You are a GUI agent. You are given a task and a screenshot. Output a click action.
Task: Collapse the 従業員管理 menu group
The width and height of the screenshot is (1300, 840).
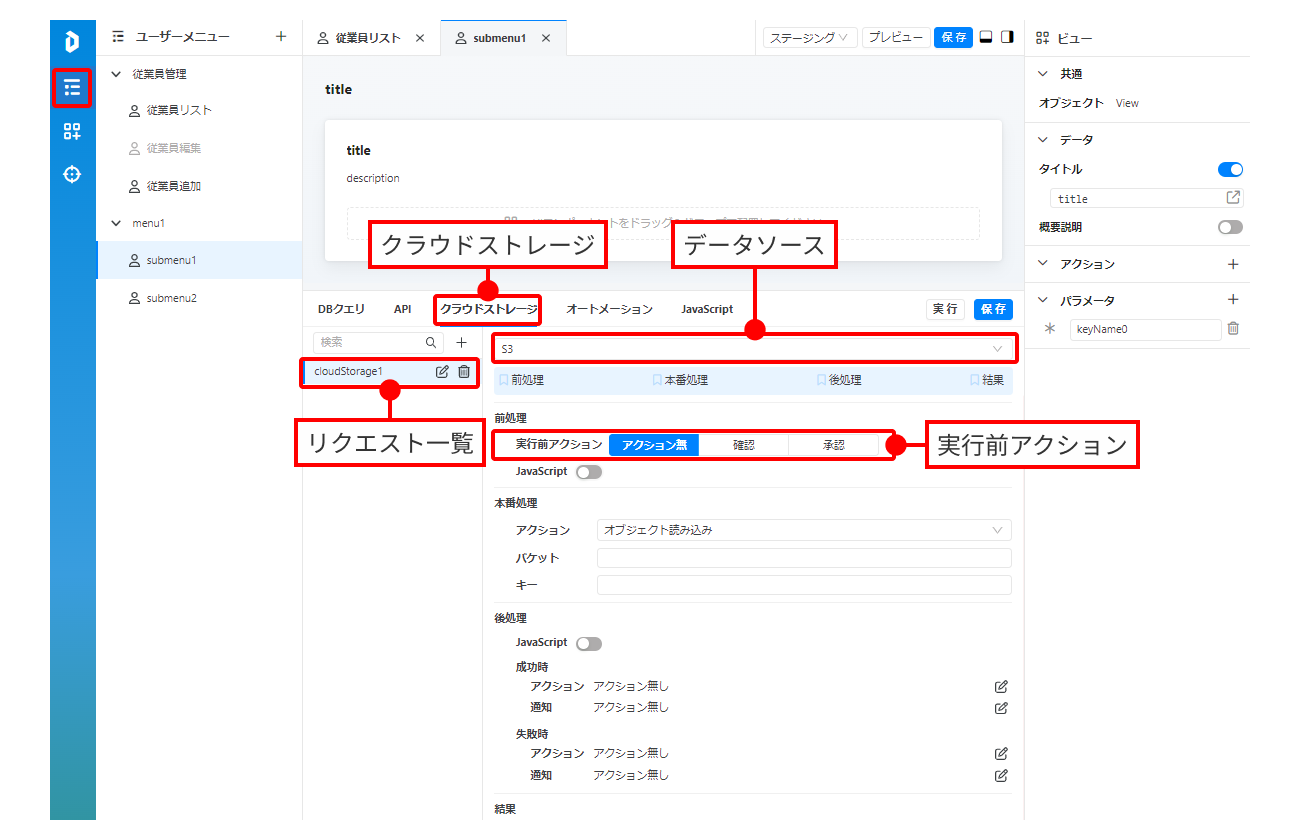point(115,74)
